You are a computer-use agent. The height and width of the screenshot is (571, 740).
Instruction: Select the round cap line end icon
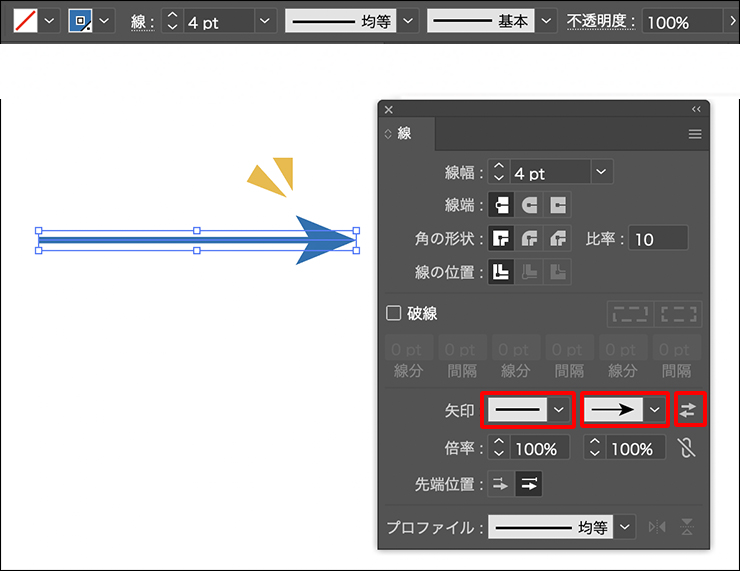pyautogui.click(x=529, y=206)
